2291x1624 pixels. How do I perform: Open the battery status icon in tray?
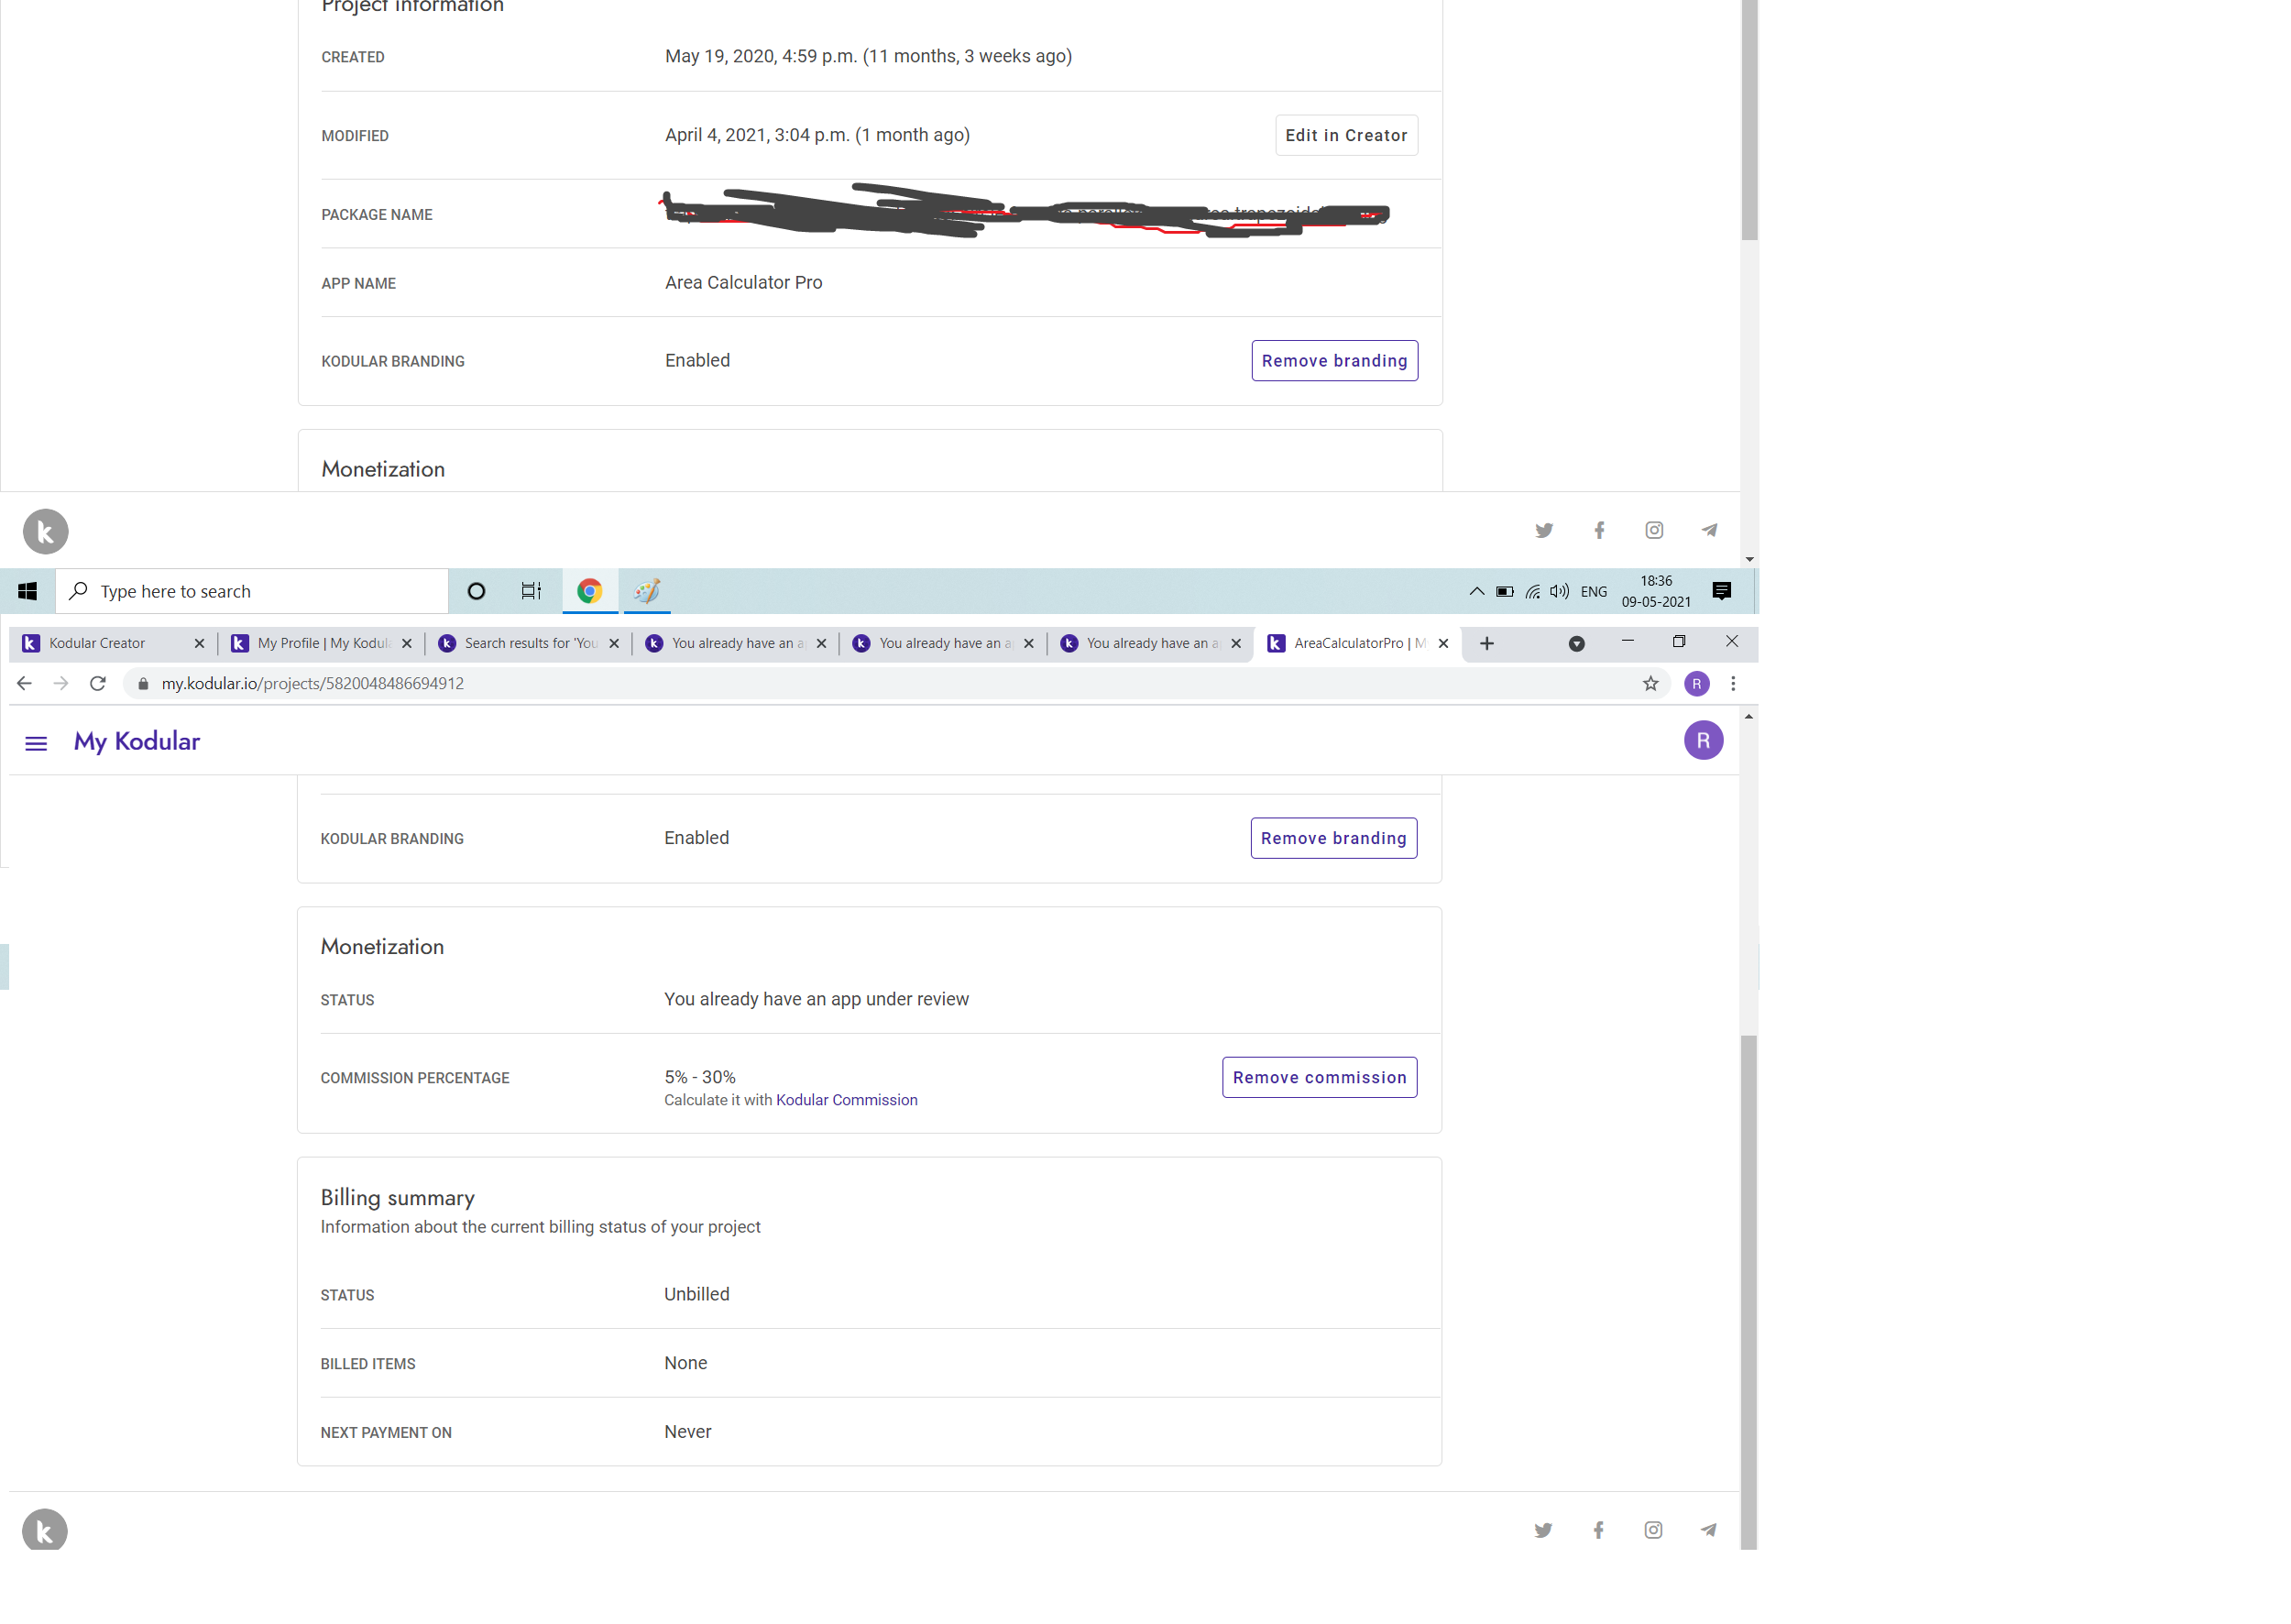click(x=1504, y=592)
